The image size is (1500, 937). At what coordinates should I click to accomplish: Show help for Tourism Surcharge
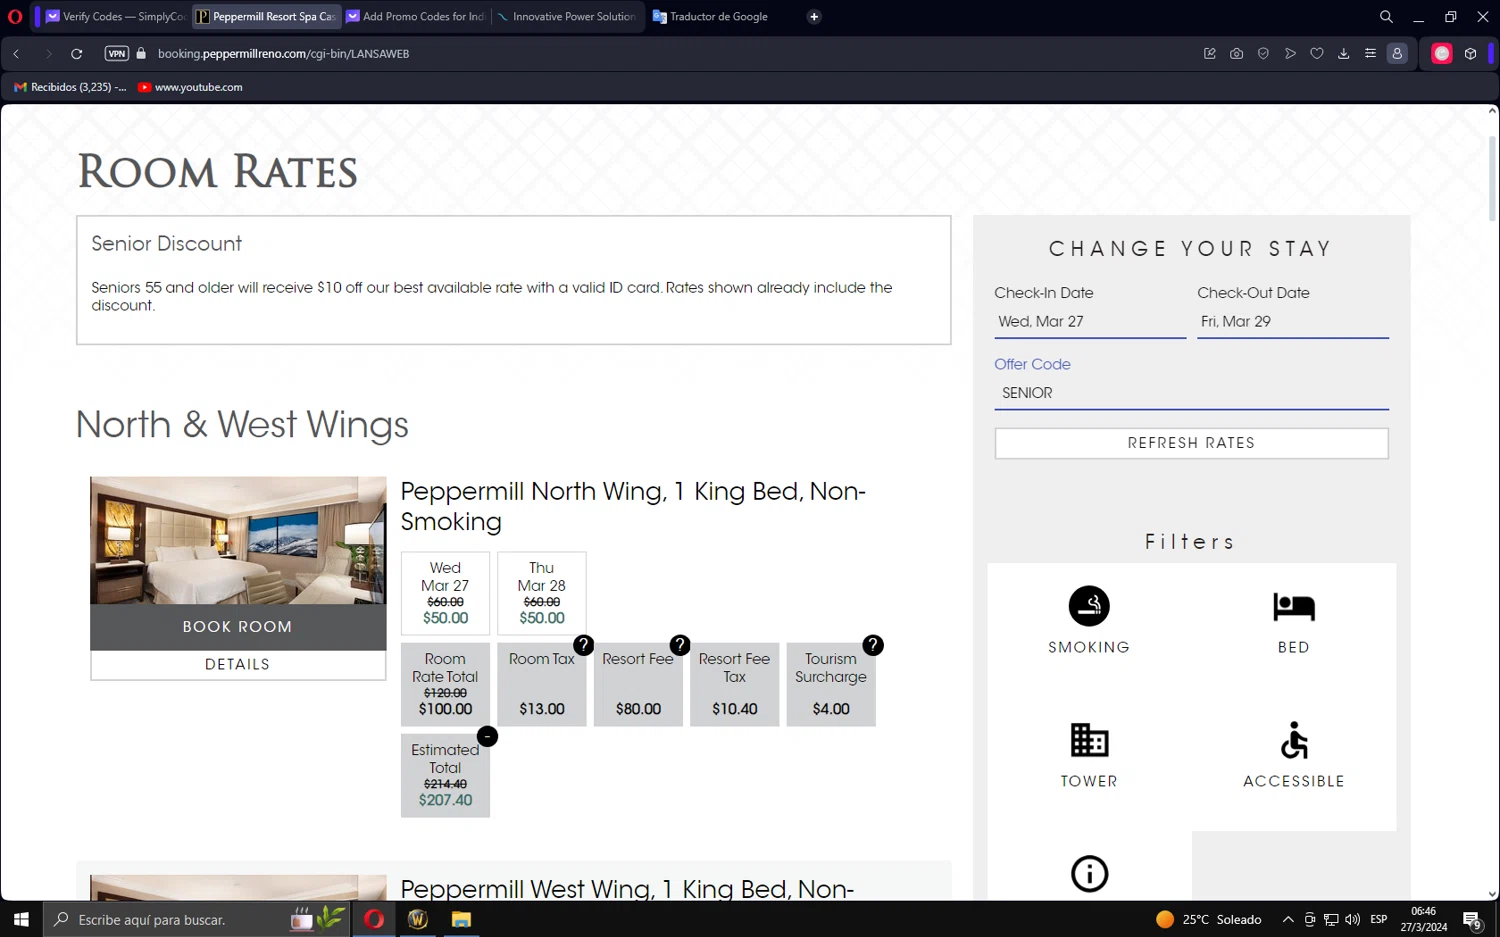point(873,645)
